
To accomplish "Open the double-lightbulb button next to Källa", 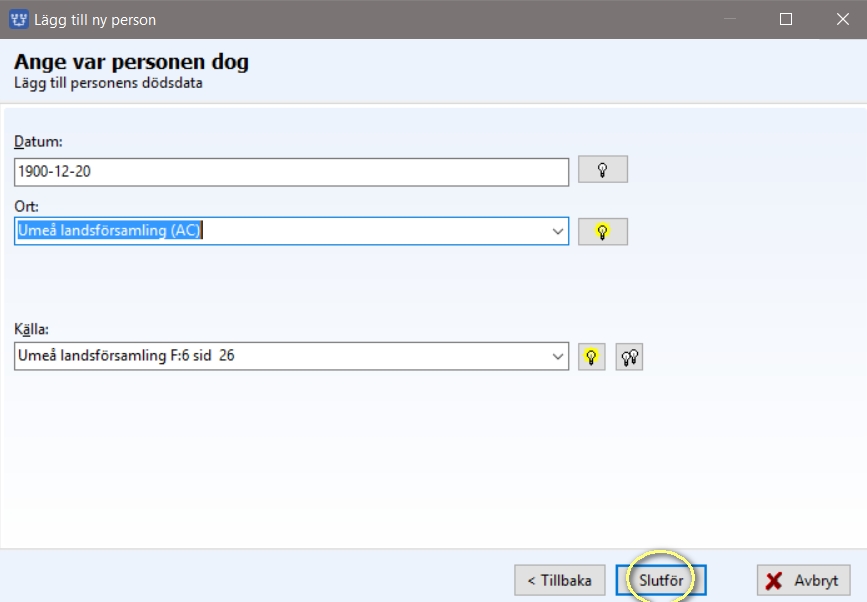I will pos(629,357).
